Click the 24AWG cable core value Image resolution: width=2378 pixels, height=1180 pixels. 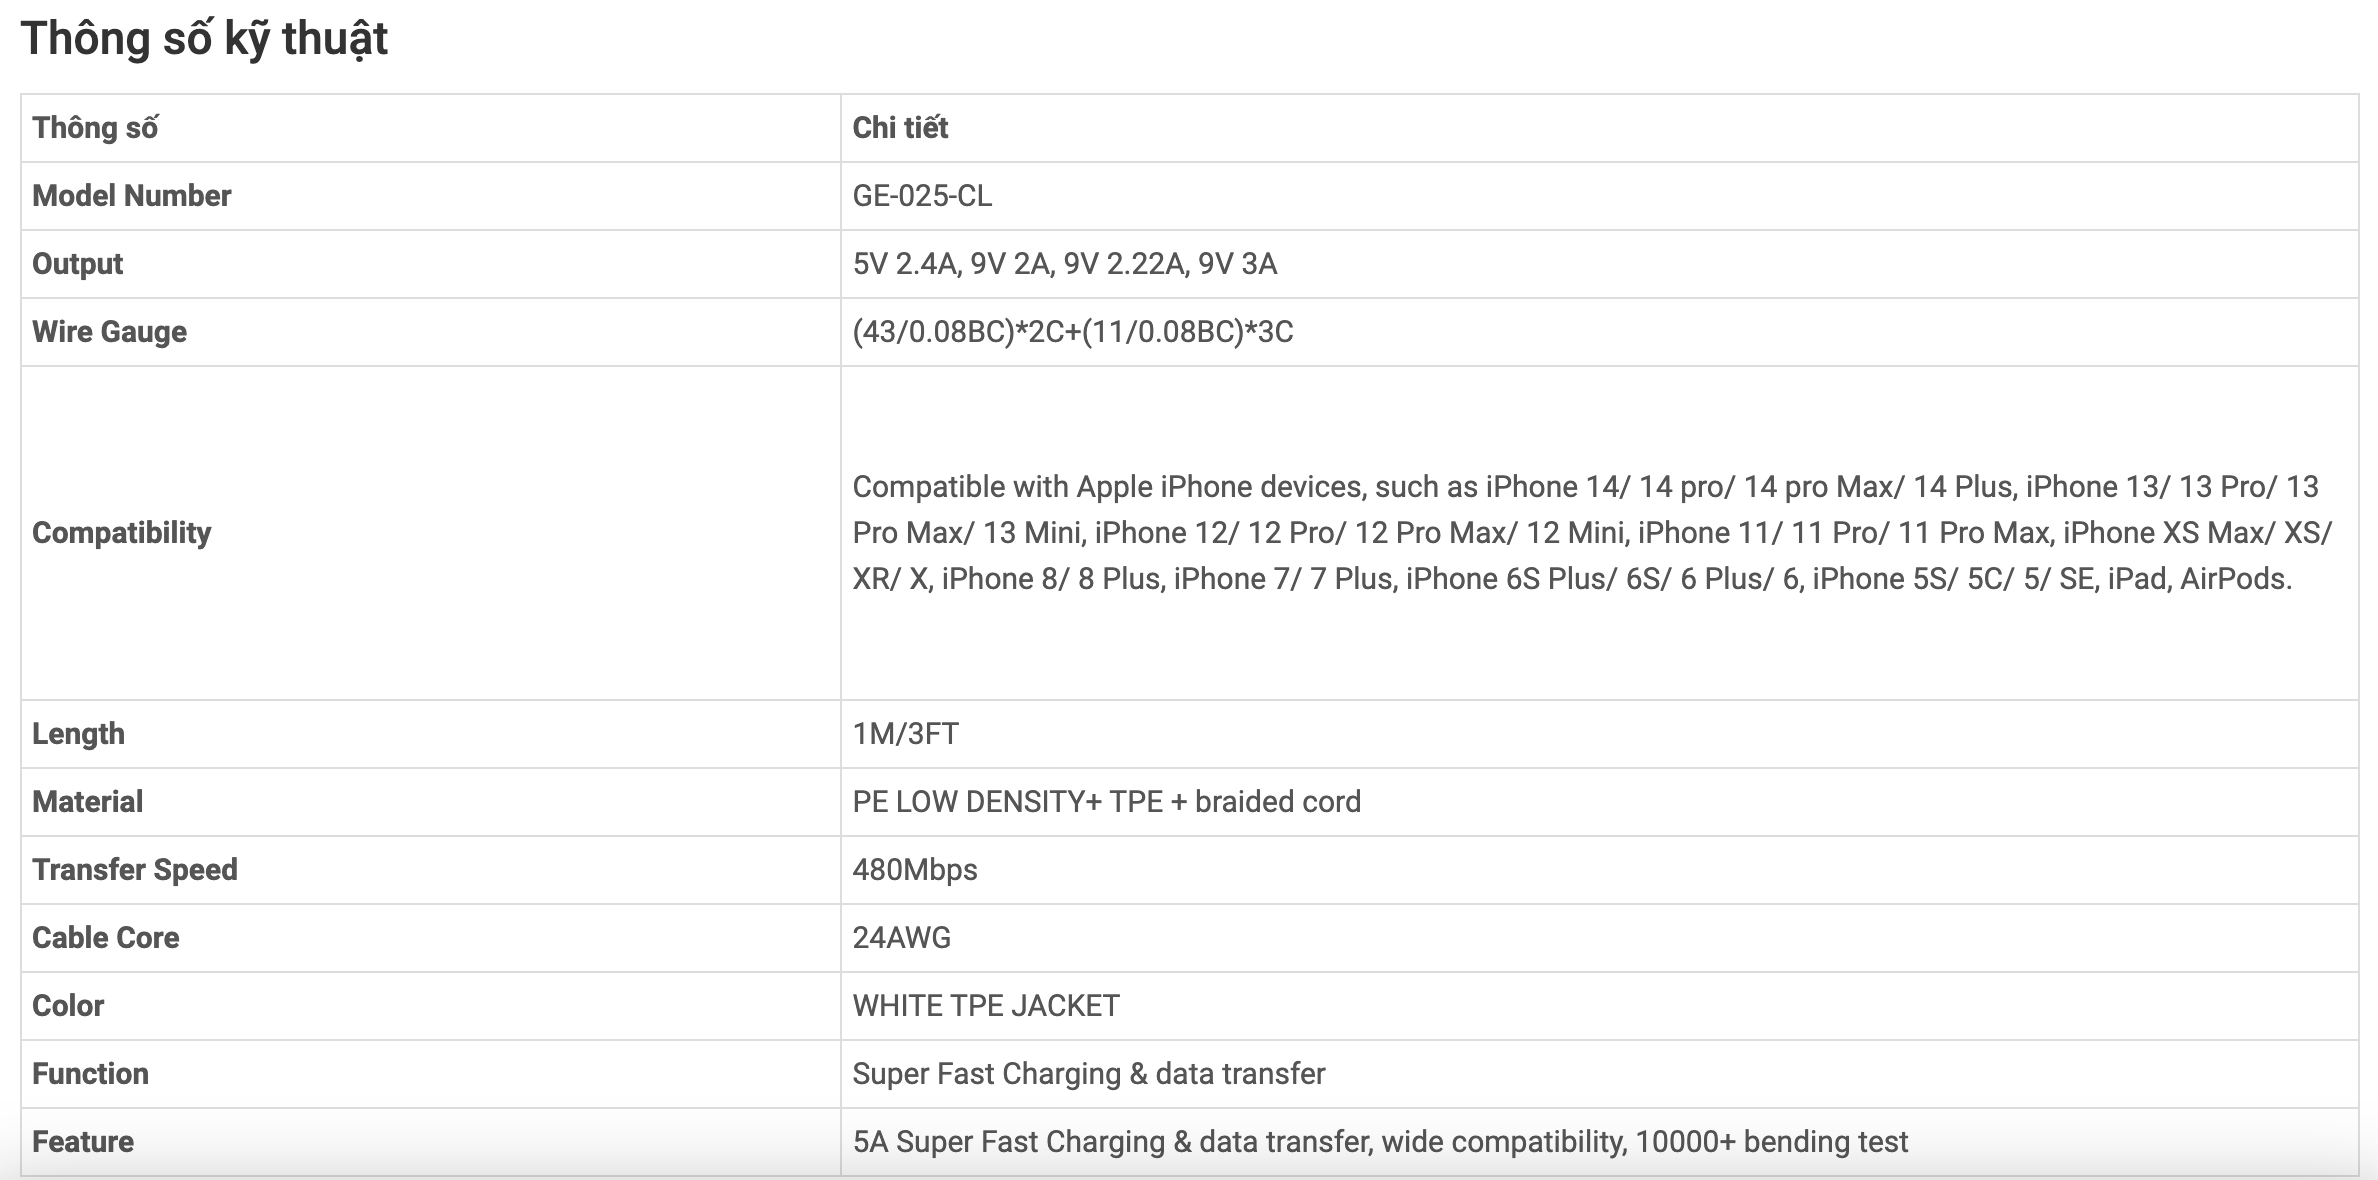pos(902,938)
